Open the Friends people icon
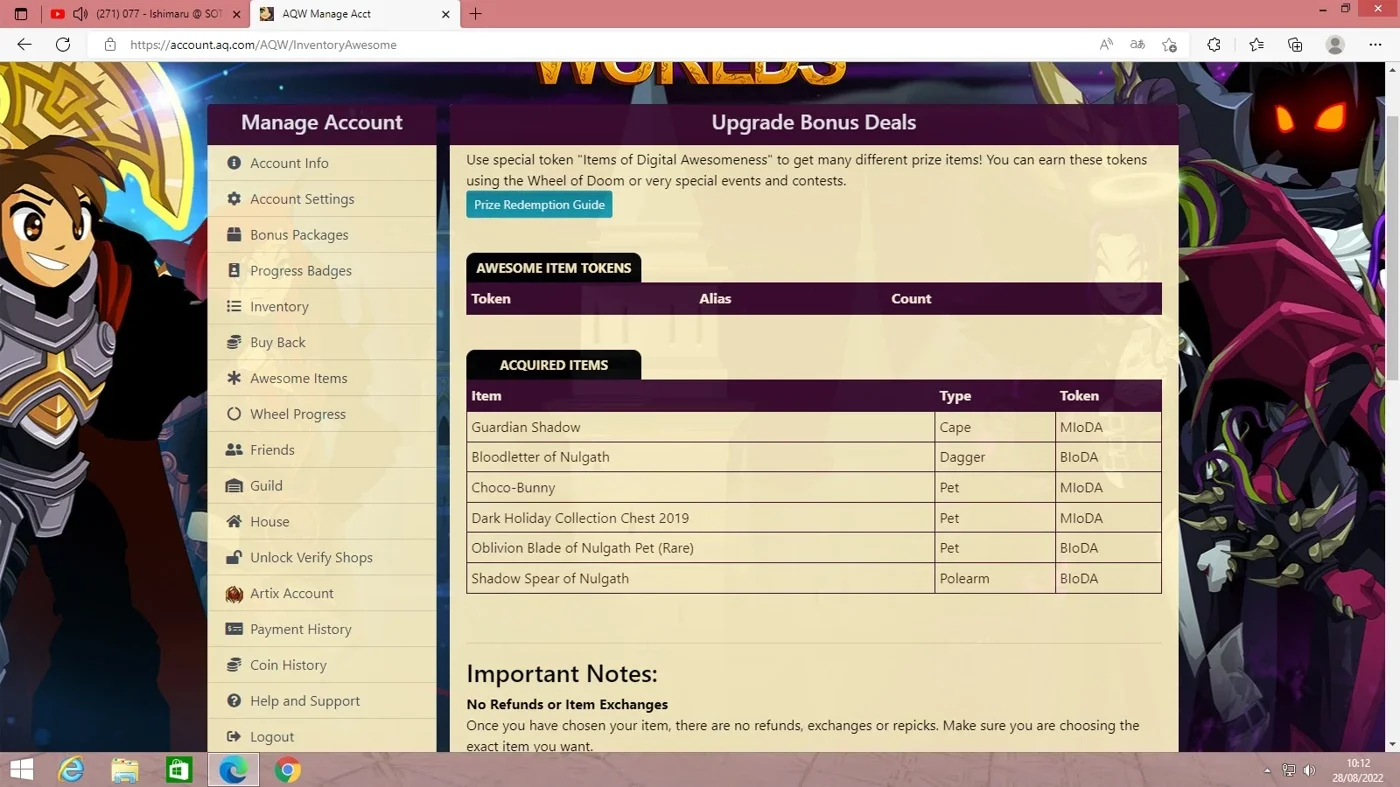Screen dimensions: 1400x787 point(234,450)
